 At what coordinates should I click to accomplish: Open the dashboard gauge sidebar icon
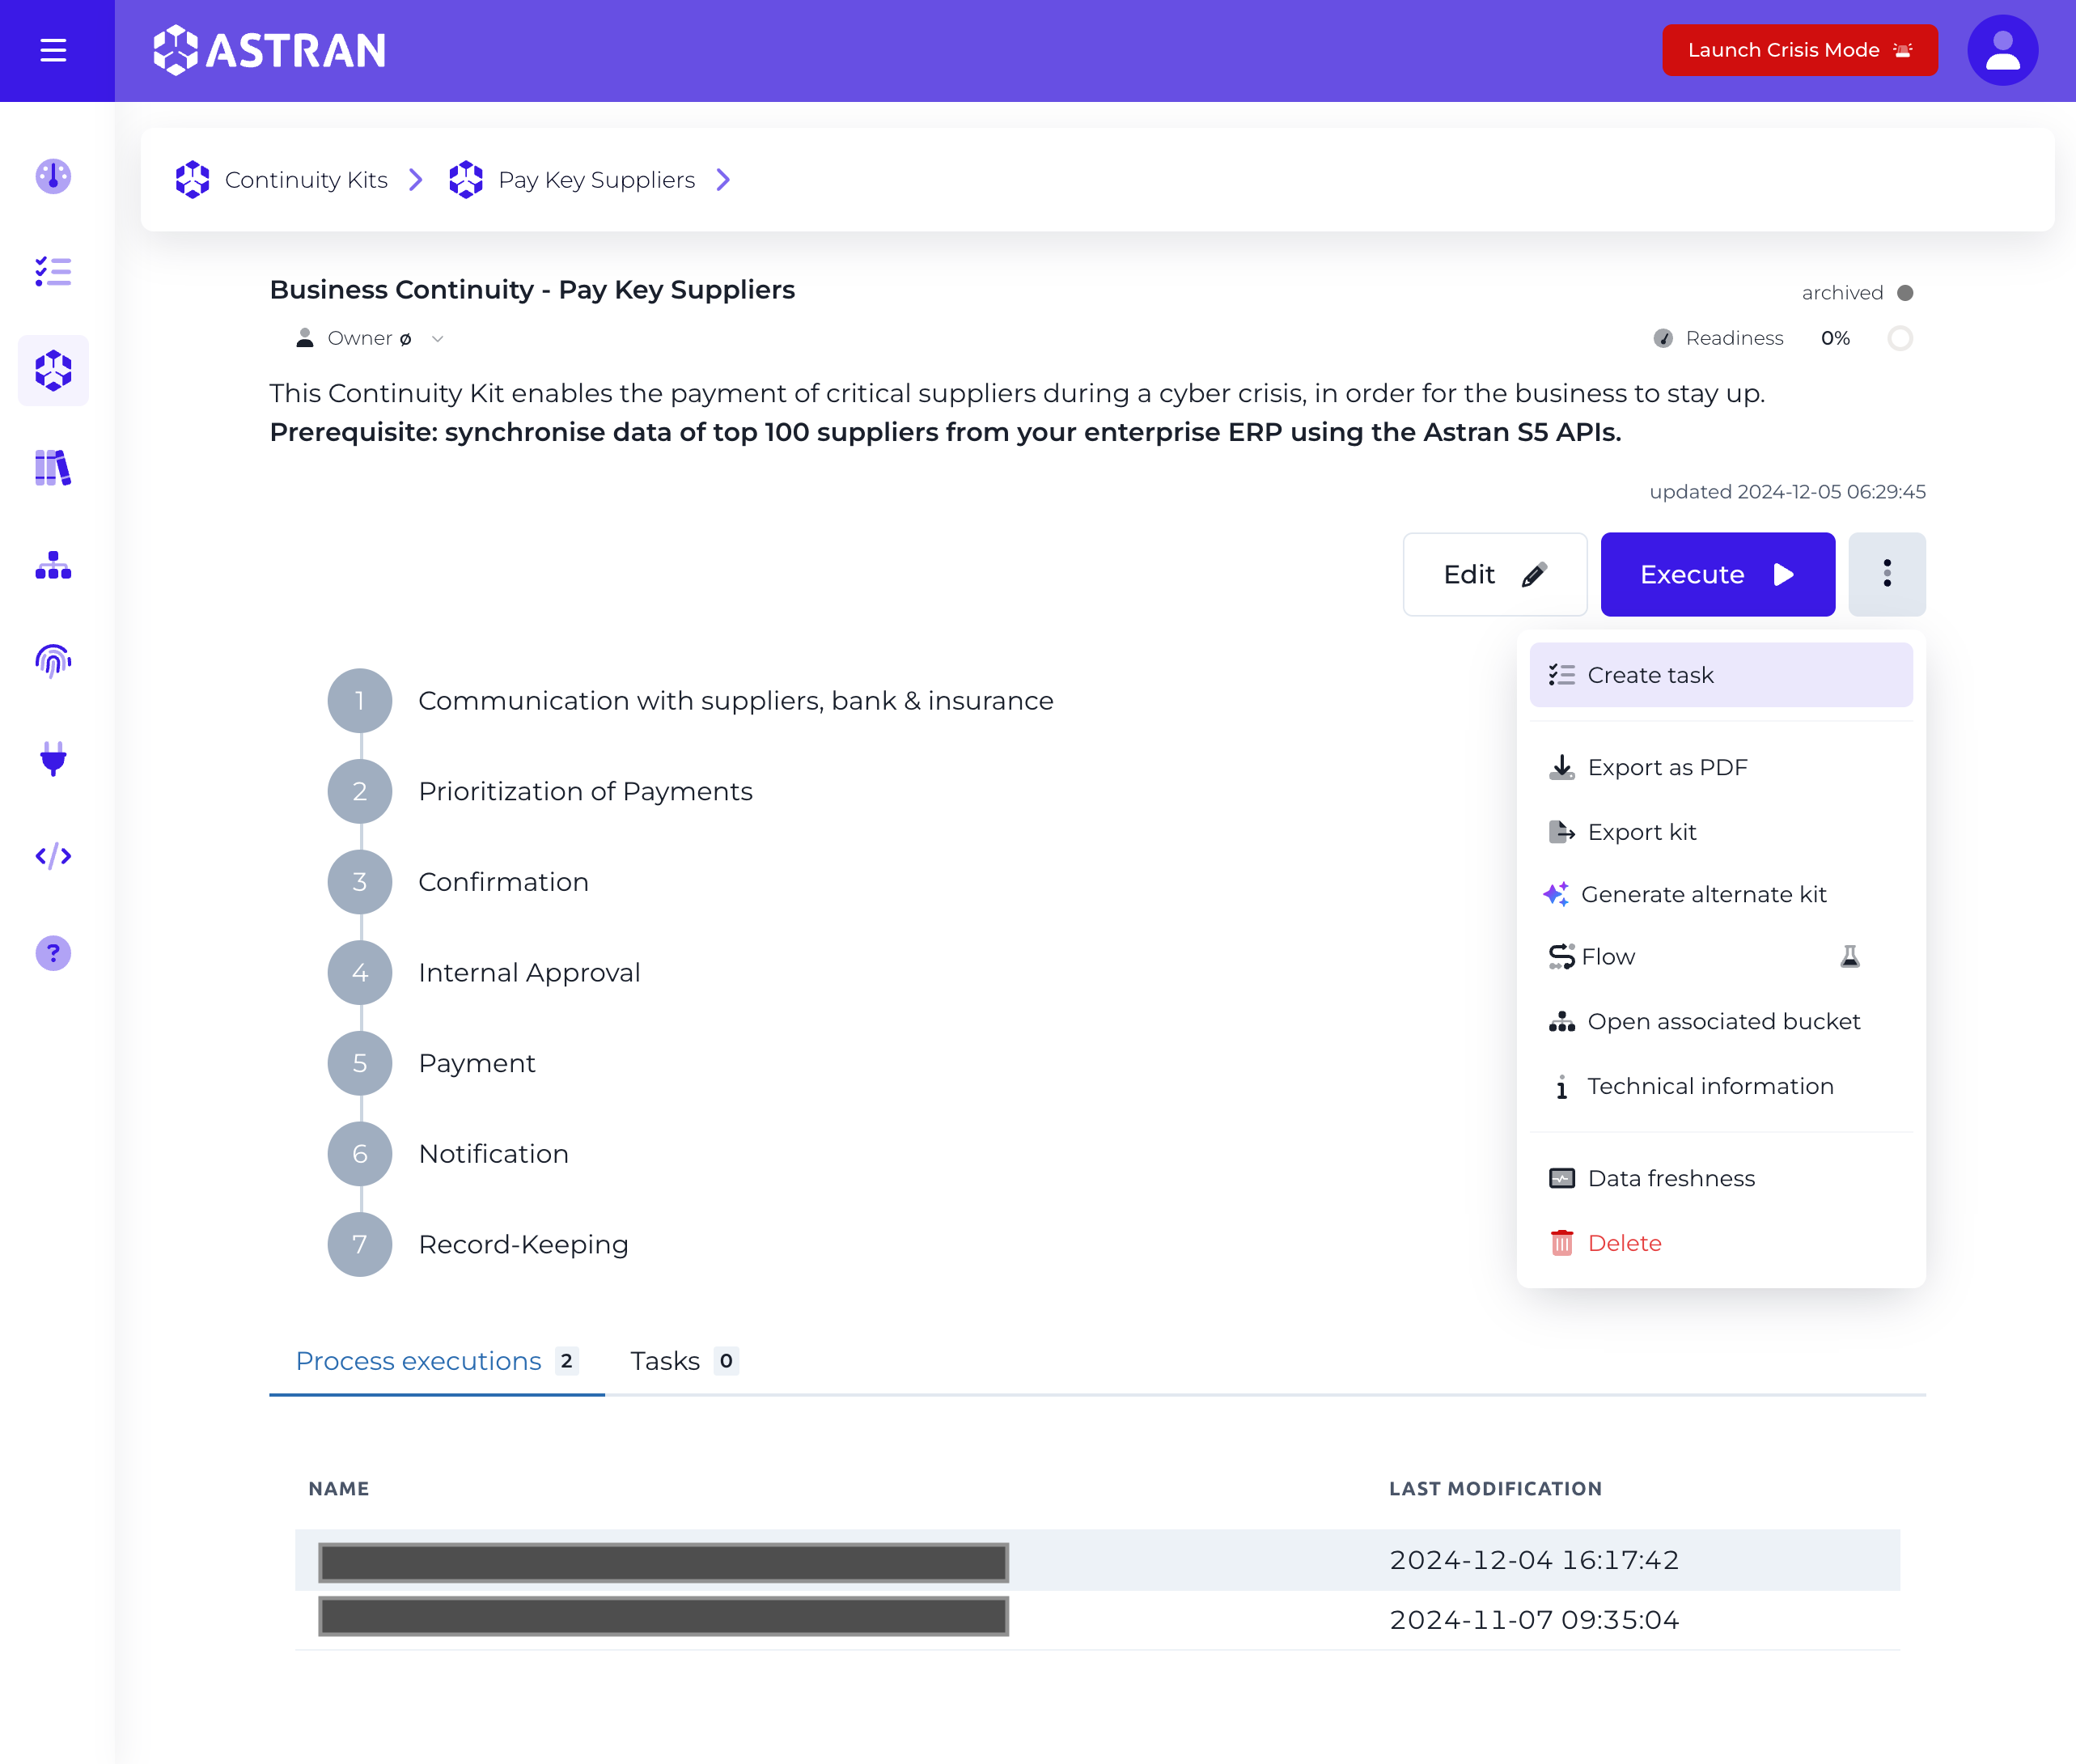tap(53, 176)
